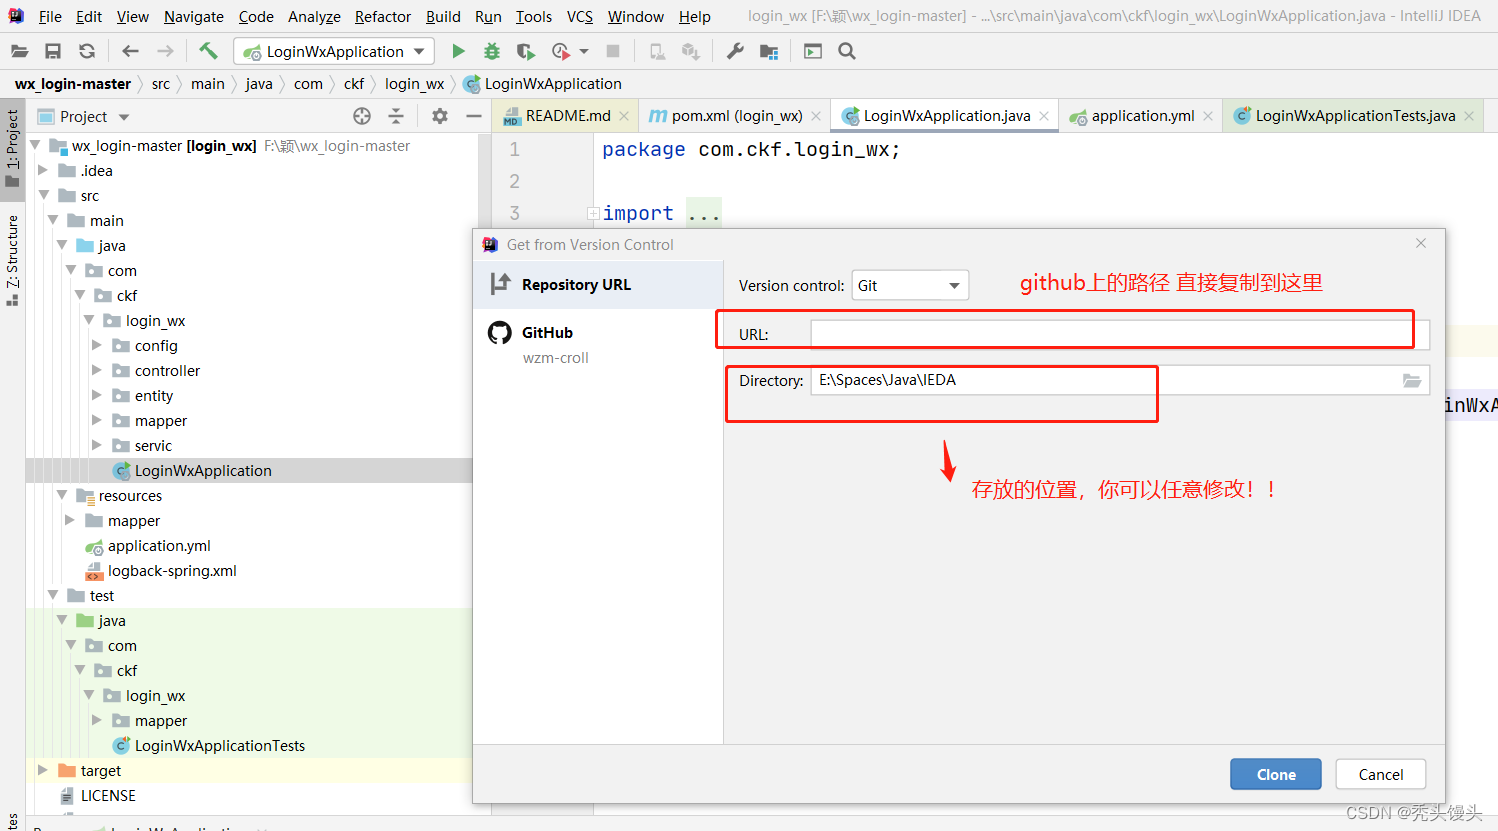
Task: Build project with the green hammer icon
Action: tap(208, 51)
